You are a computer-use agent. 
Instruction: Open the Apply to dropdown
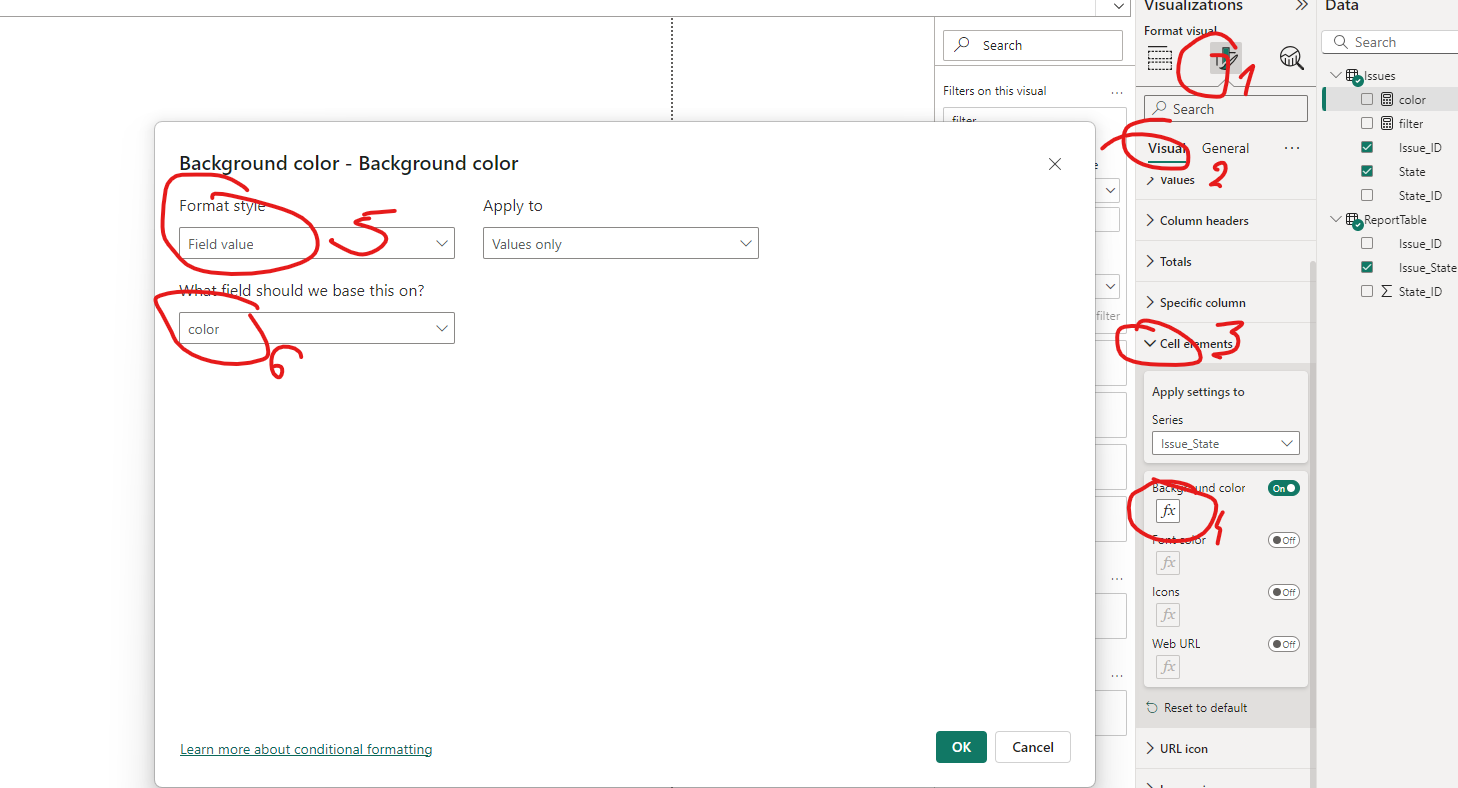point(621,243)
